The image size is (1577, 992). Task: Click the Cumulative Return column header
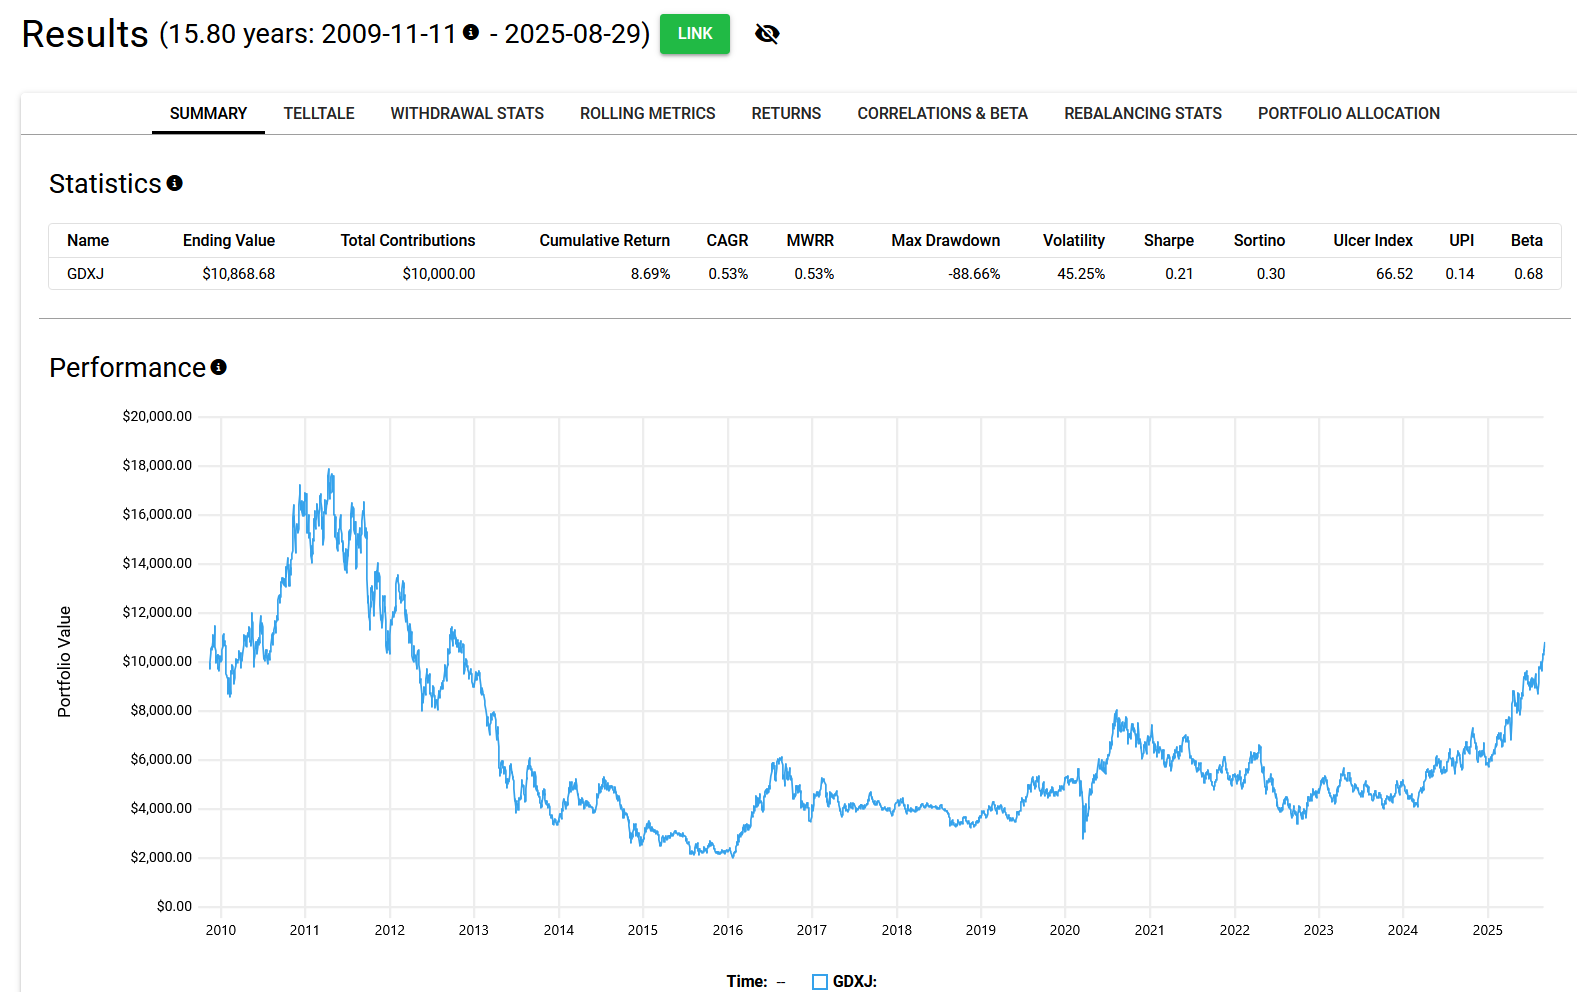(605, 240)
